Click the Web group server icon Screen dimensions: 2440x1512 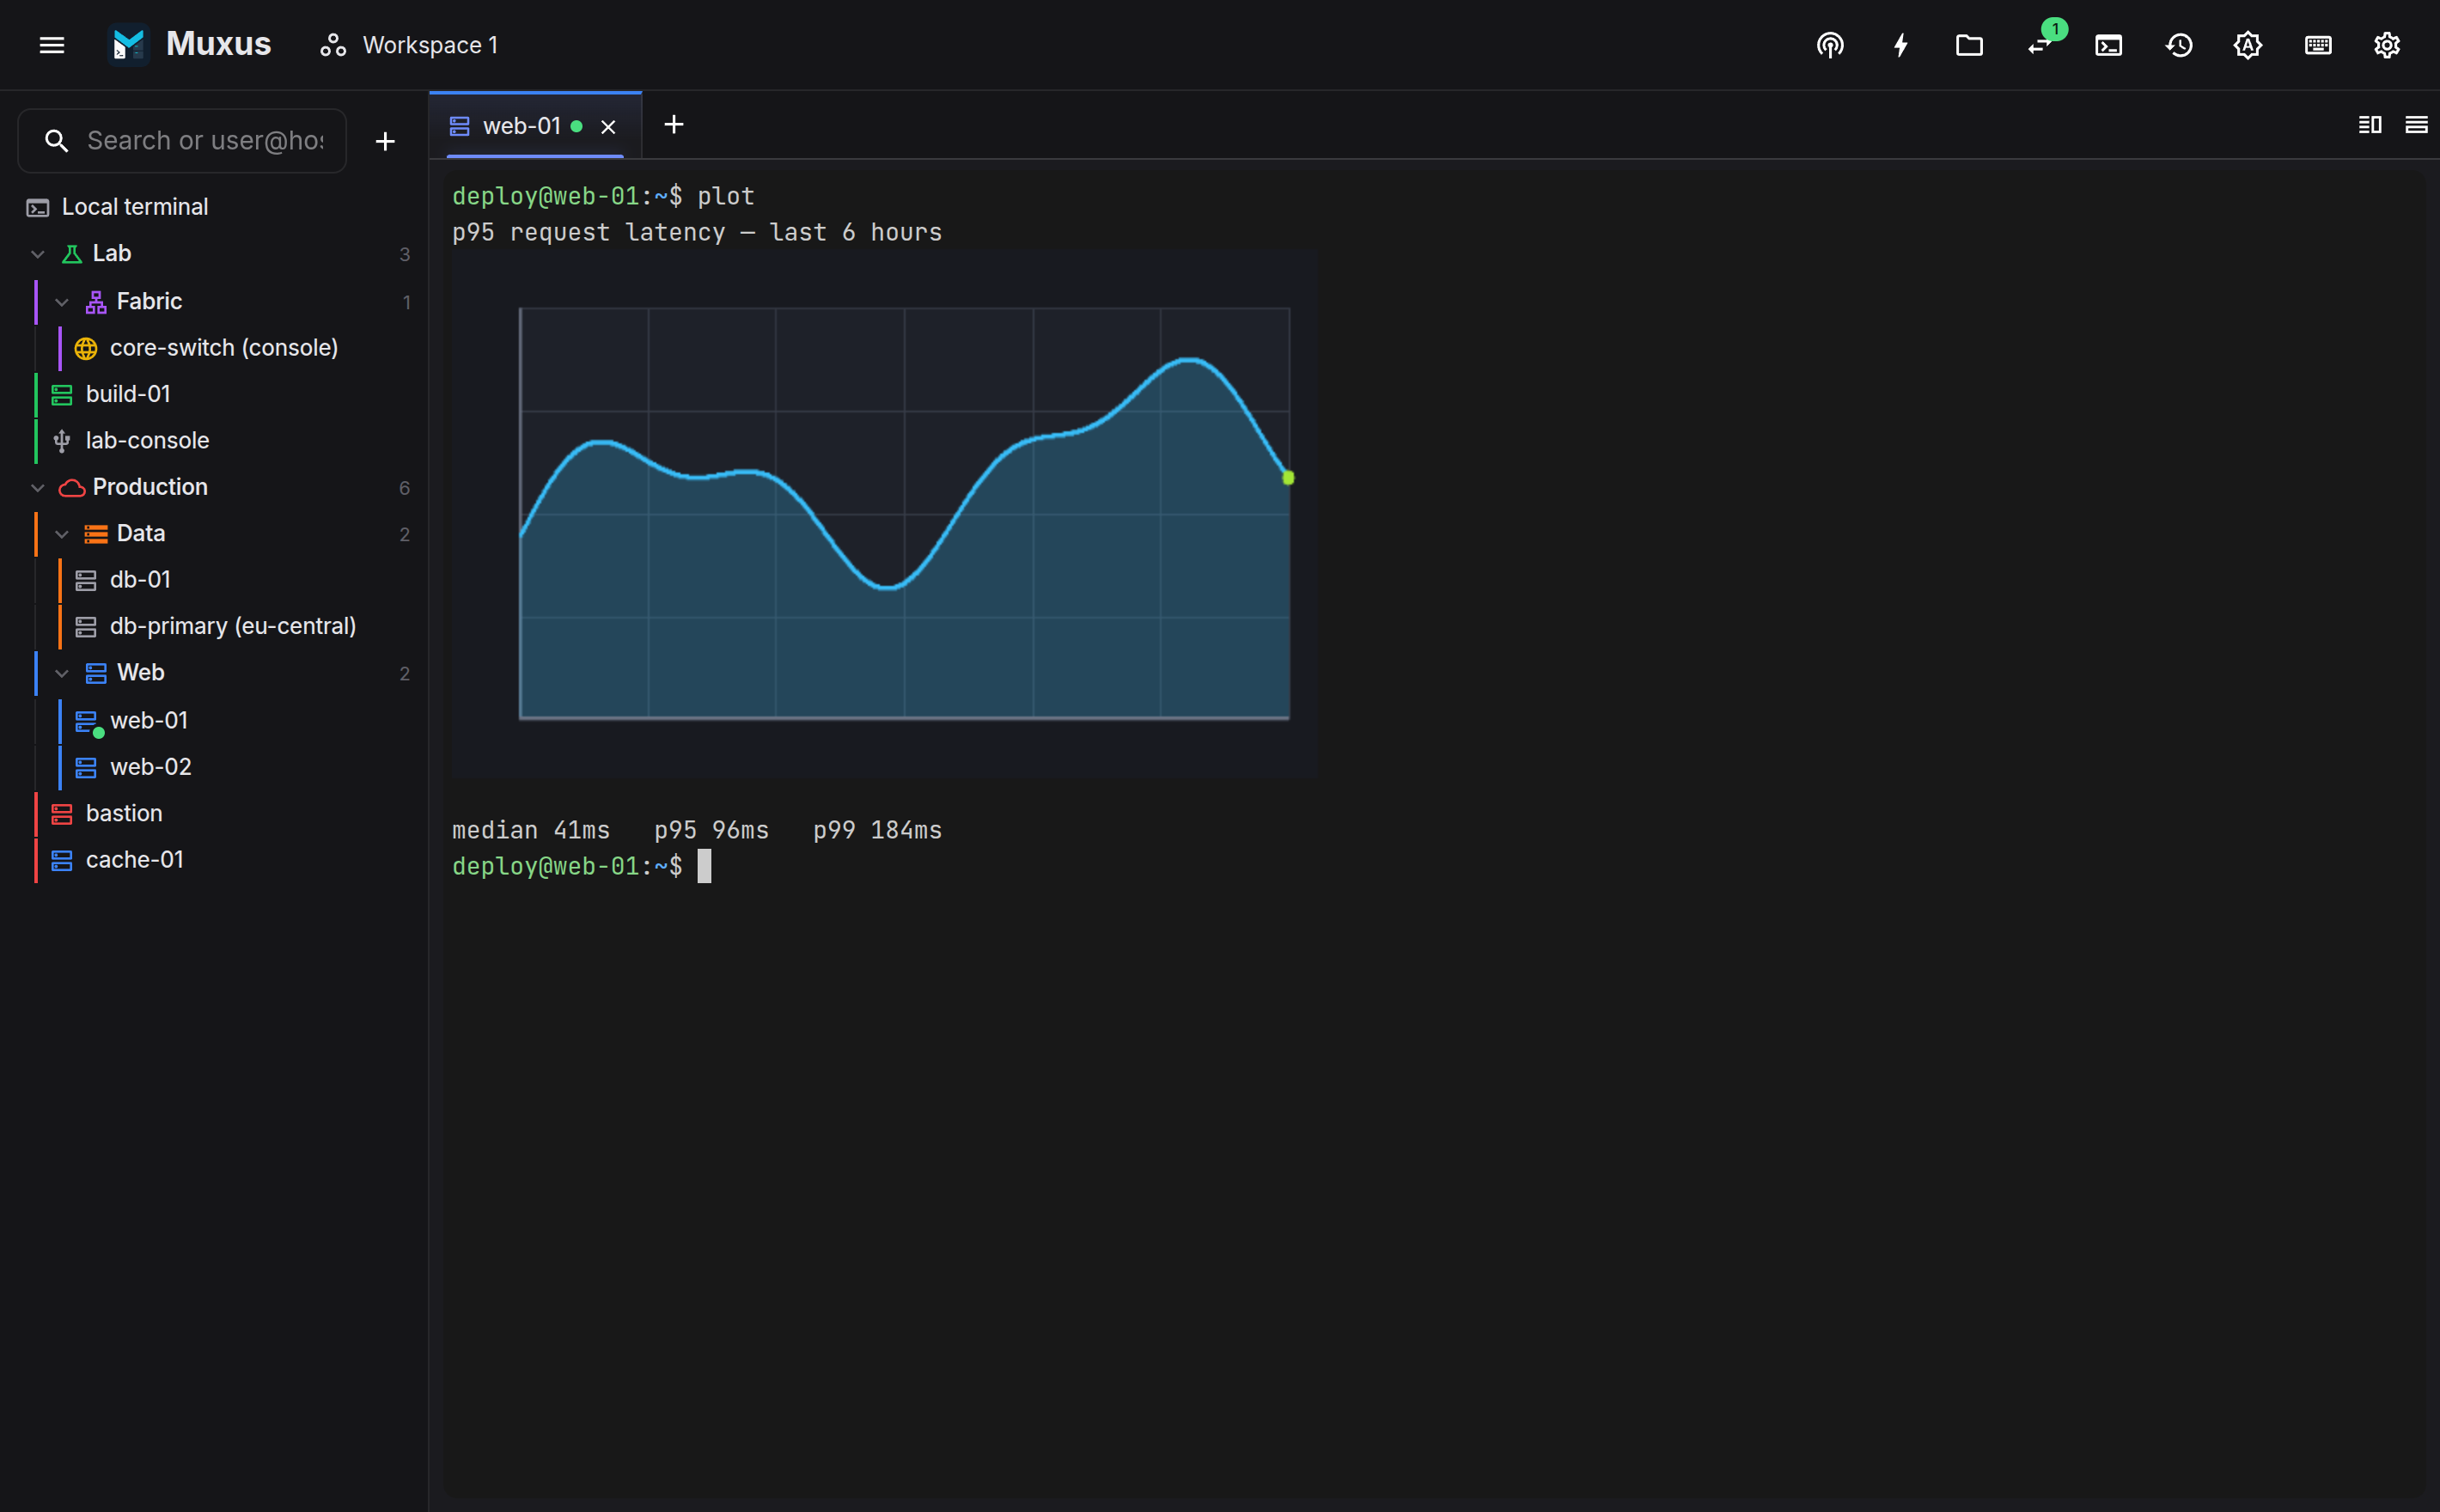pyautogui.click(x=96, y=674)
